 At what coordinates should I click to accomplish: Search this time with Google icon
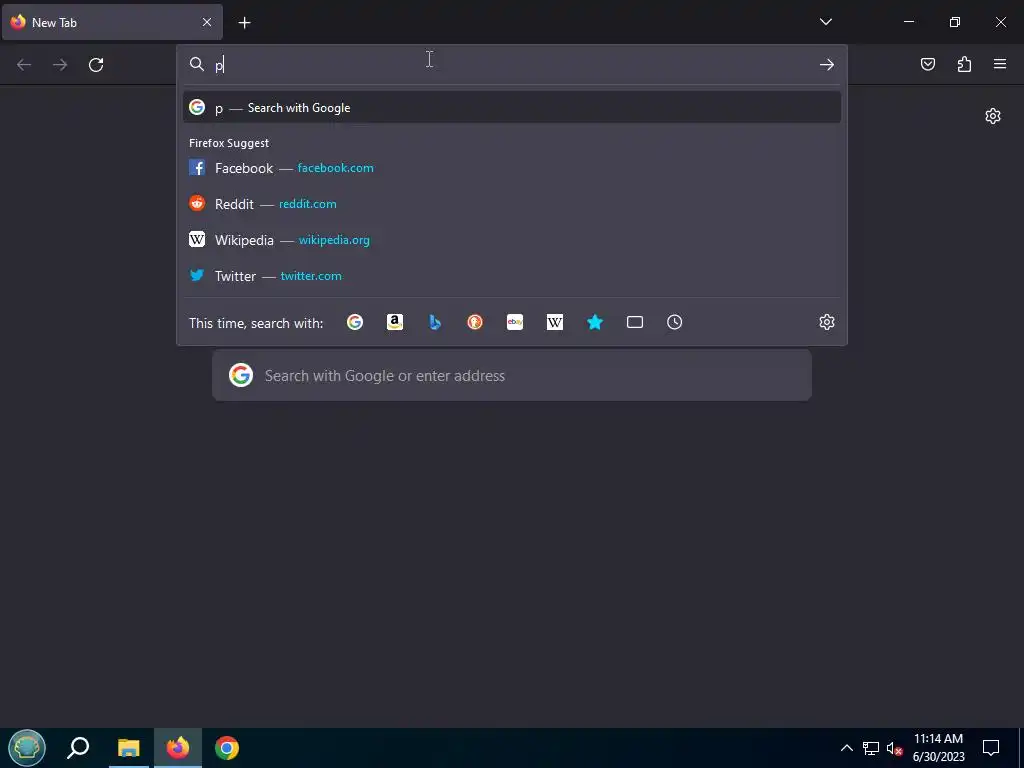(355, 322)
